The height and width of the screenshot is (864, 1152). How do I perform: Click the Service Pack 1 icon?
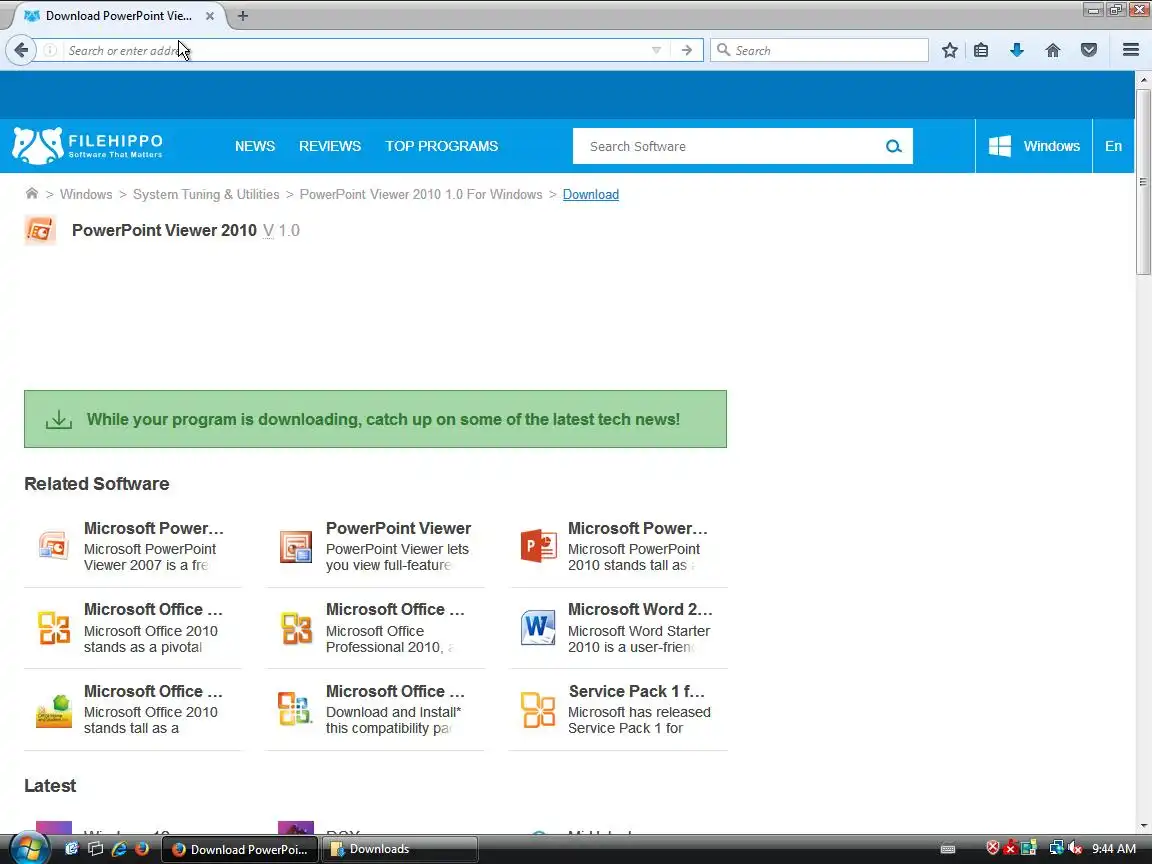click(x=538, y=710)
